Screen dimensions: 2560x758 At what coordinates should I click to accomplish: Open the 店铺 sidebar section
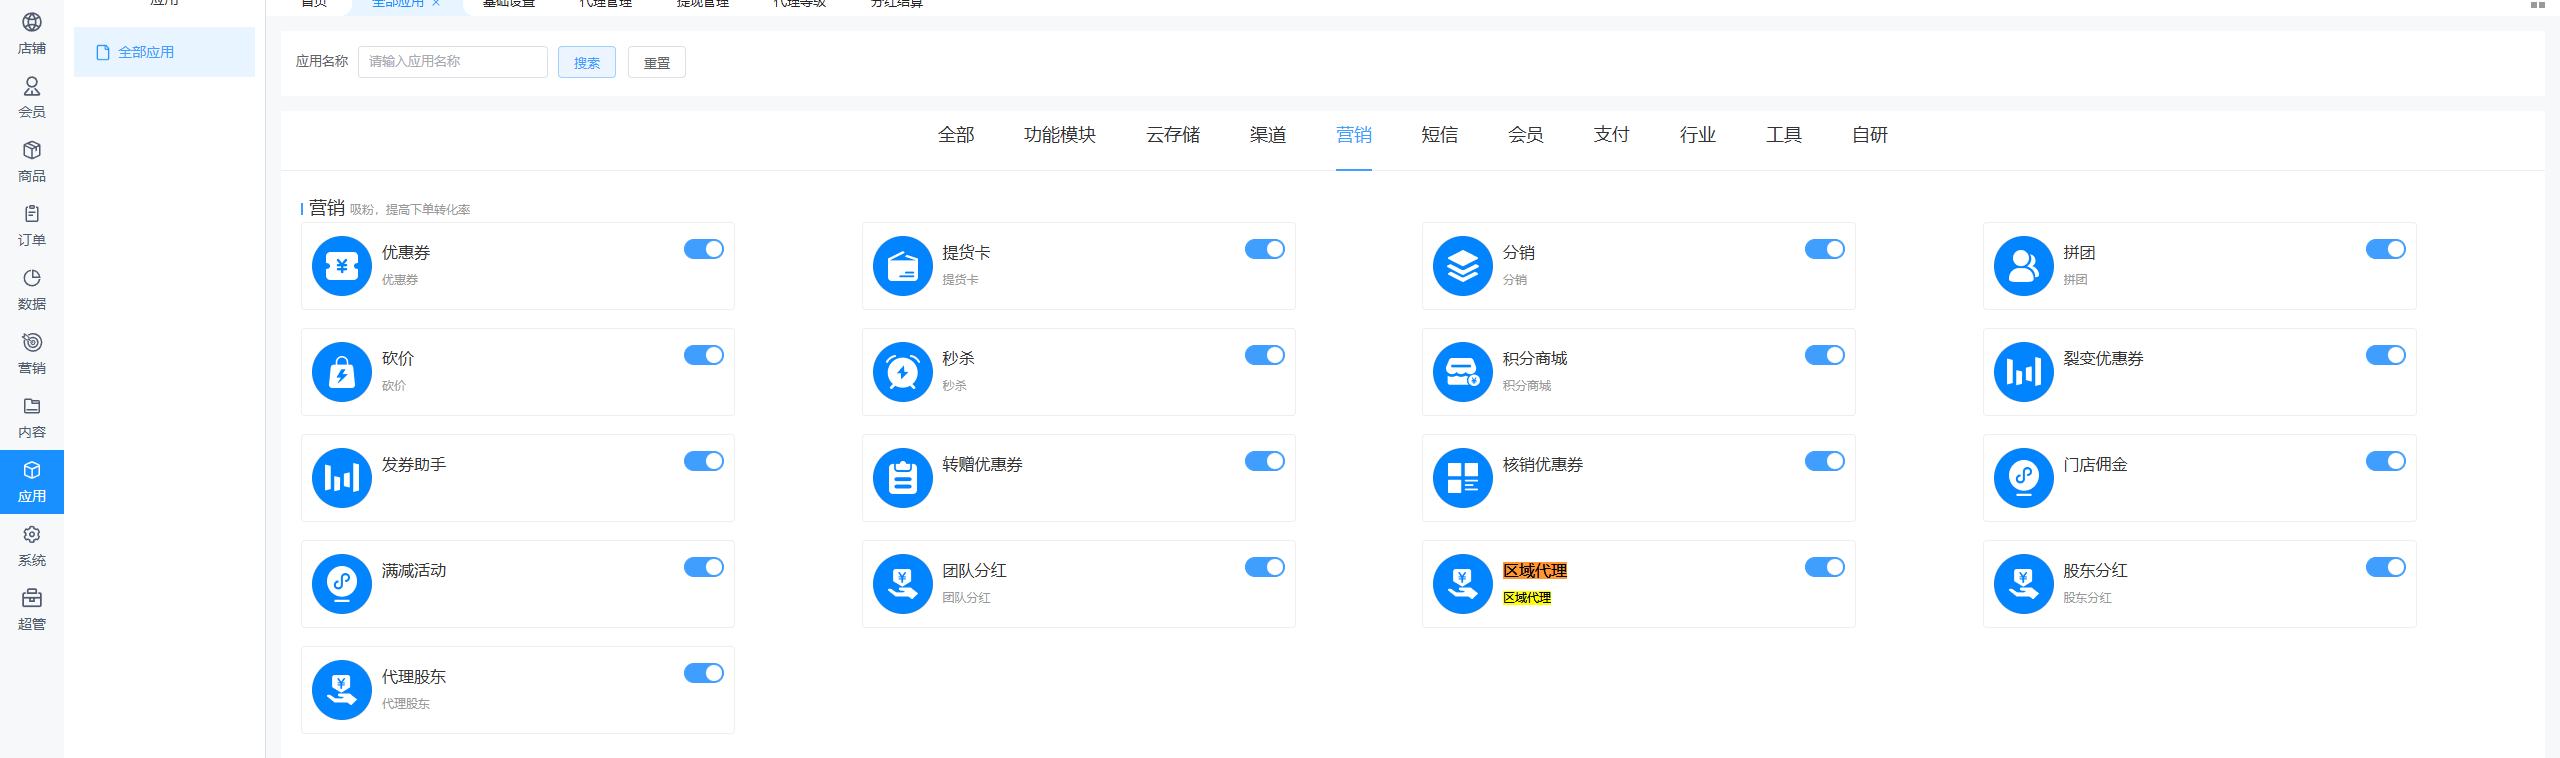[x=32, y=34]
